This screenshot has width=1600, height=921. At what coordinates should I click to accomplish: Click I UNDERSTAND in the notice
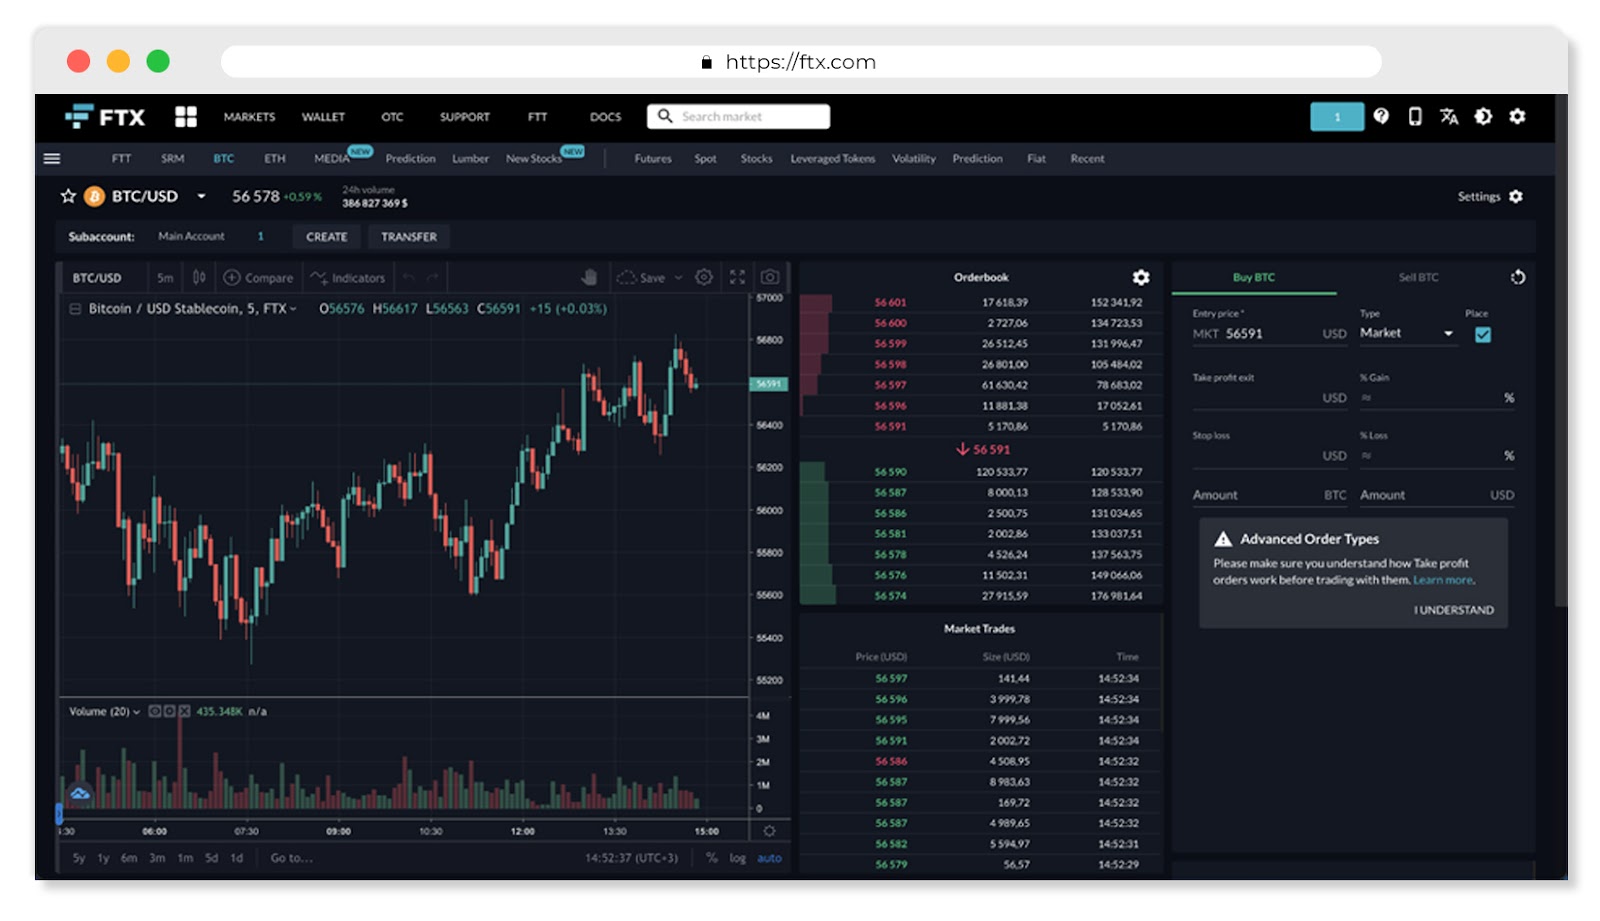point(1453,610)
